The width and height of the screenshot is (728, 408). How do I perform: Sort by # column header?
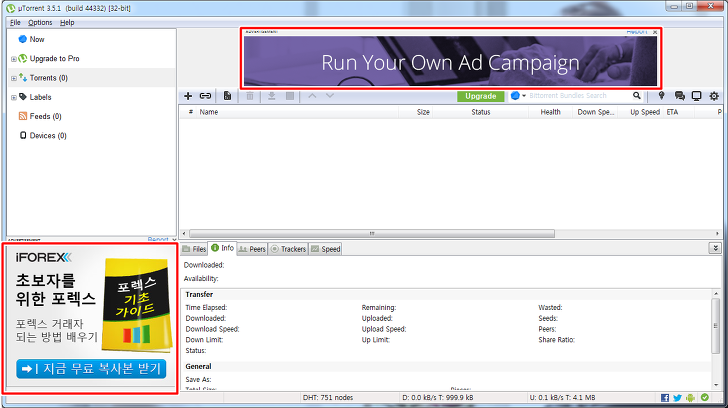(190, 112)
